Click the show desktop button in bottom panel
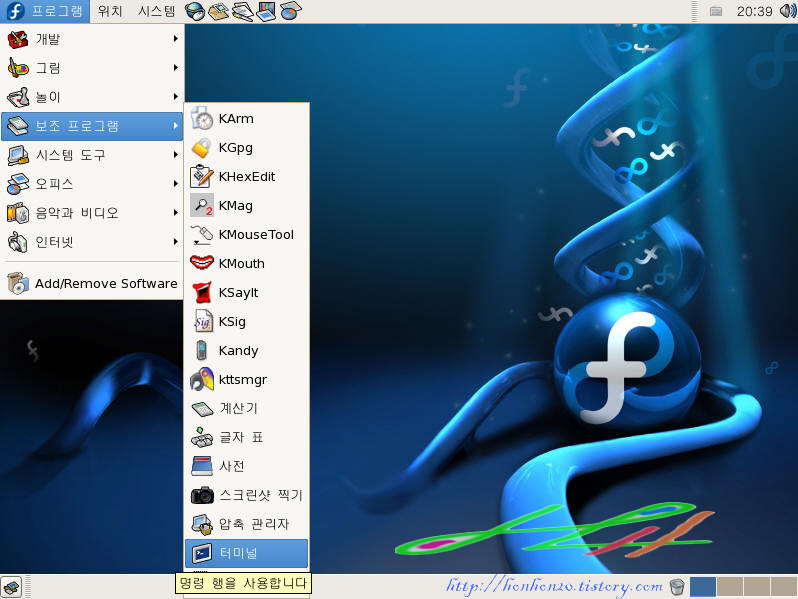 [x=11, y=587]
